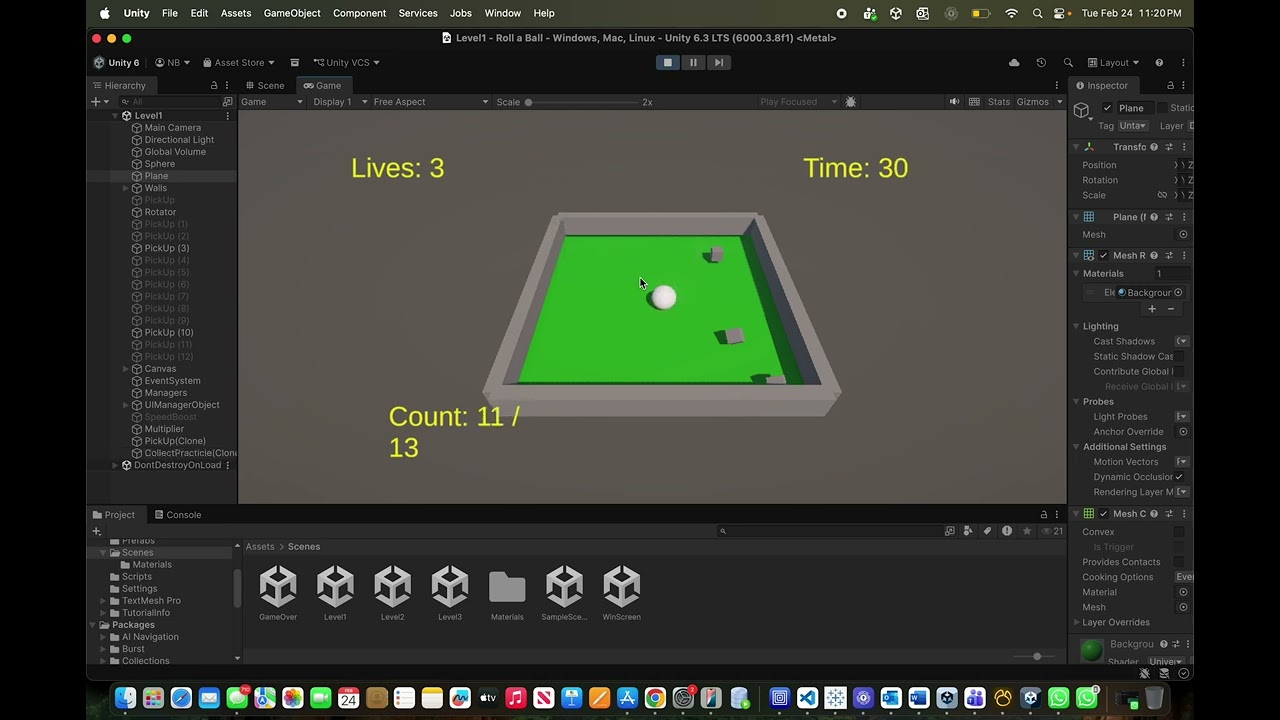Click the green Background material preview swatch
Image resolution: width=1280 pixels, height=720 pixels.
1091,650
